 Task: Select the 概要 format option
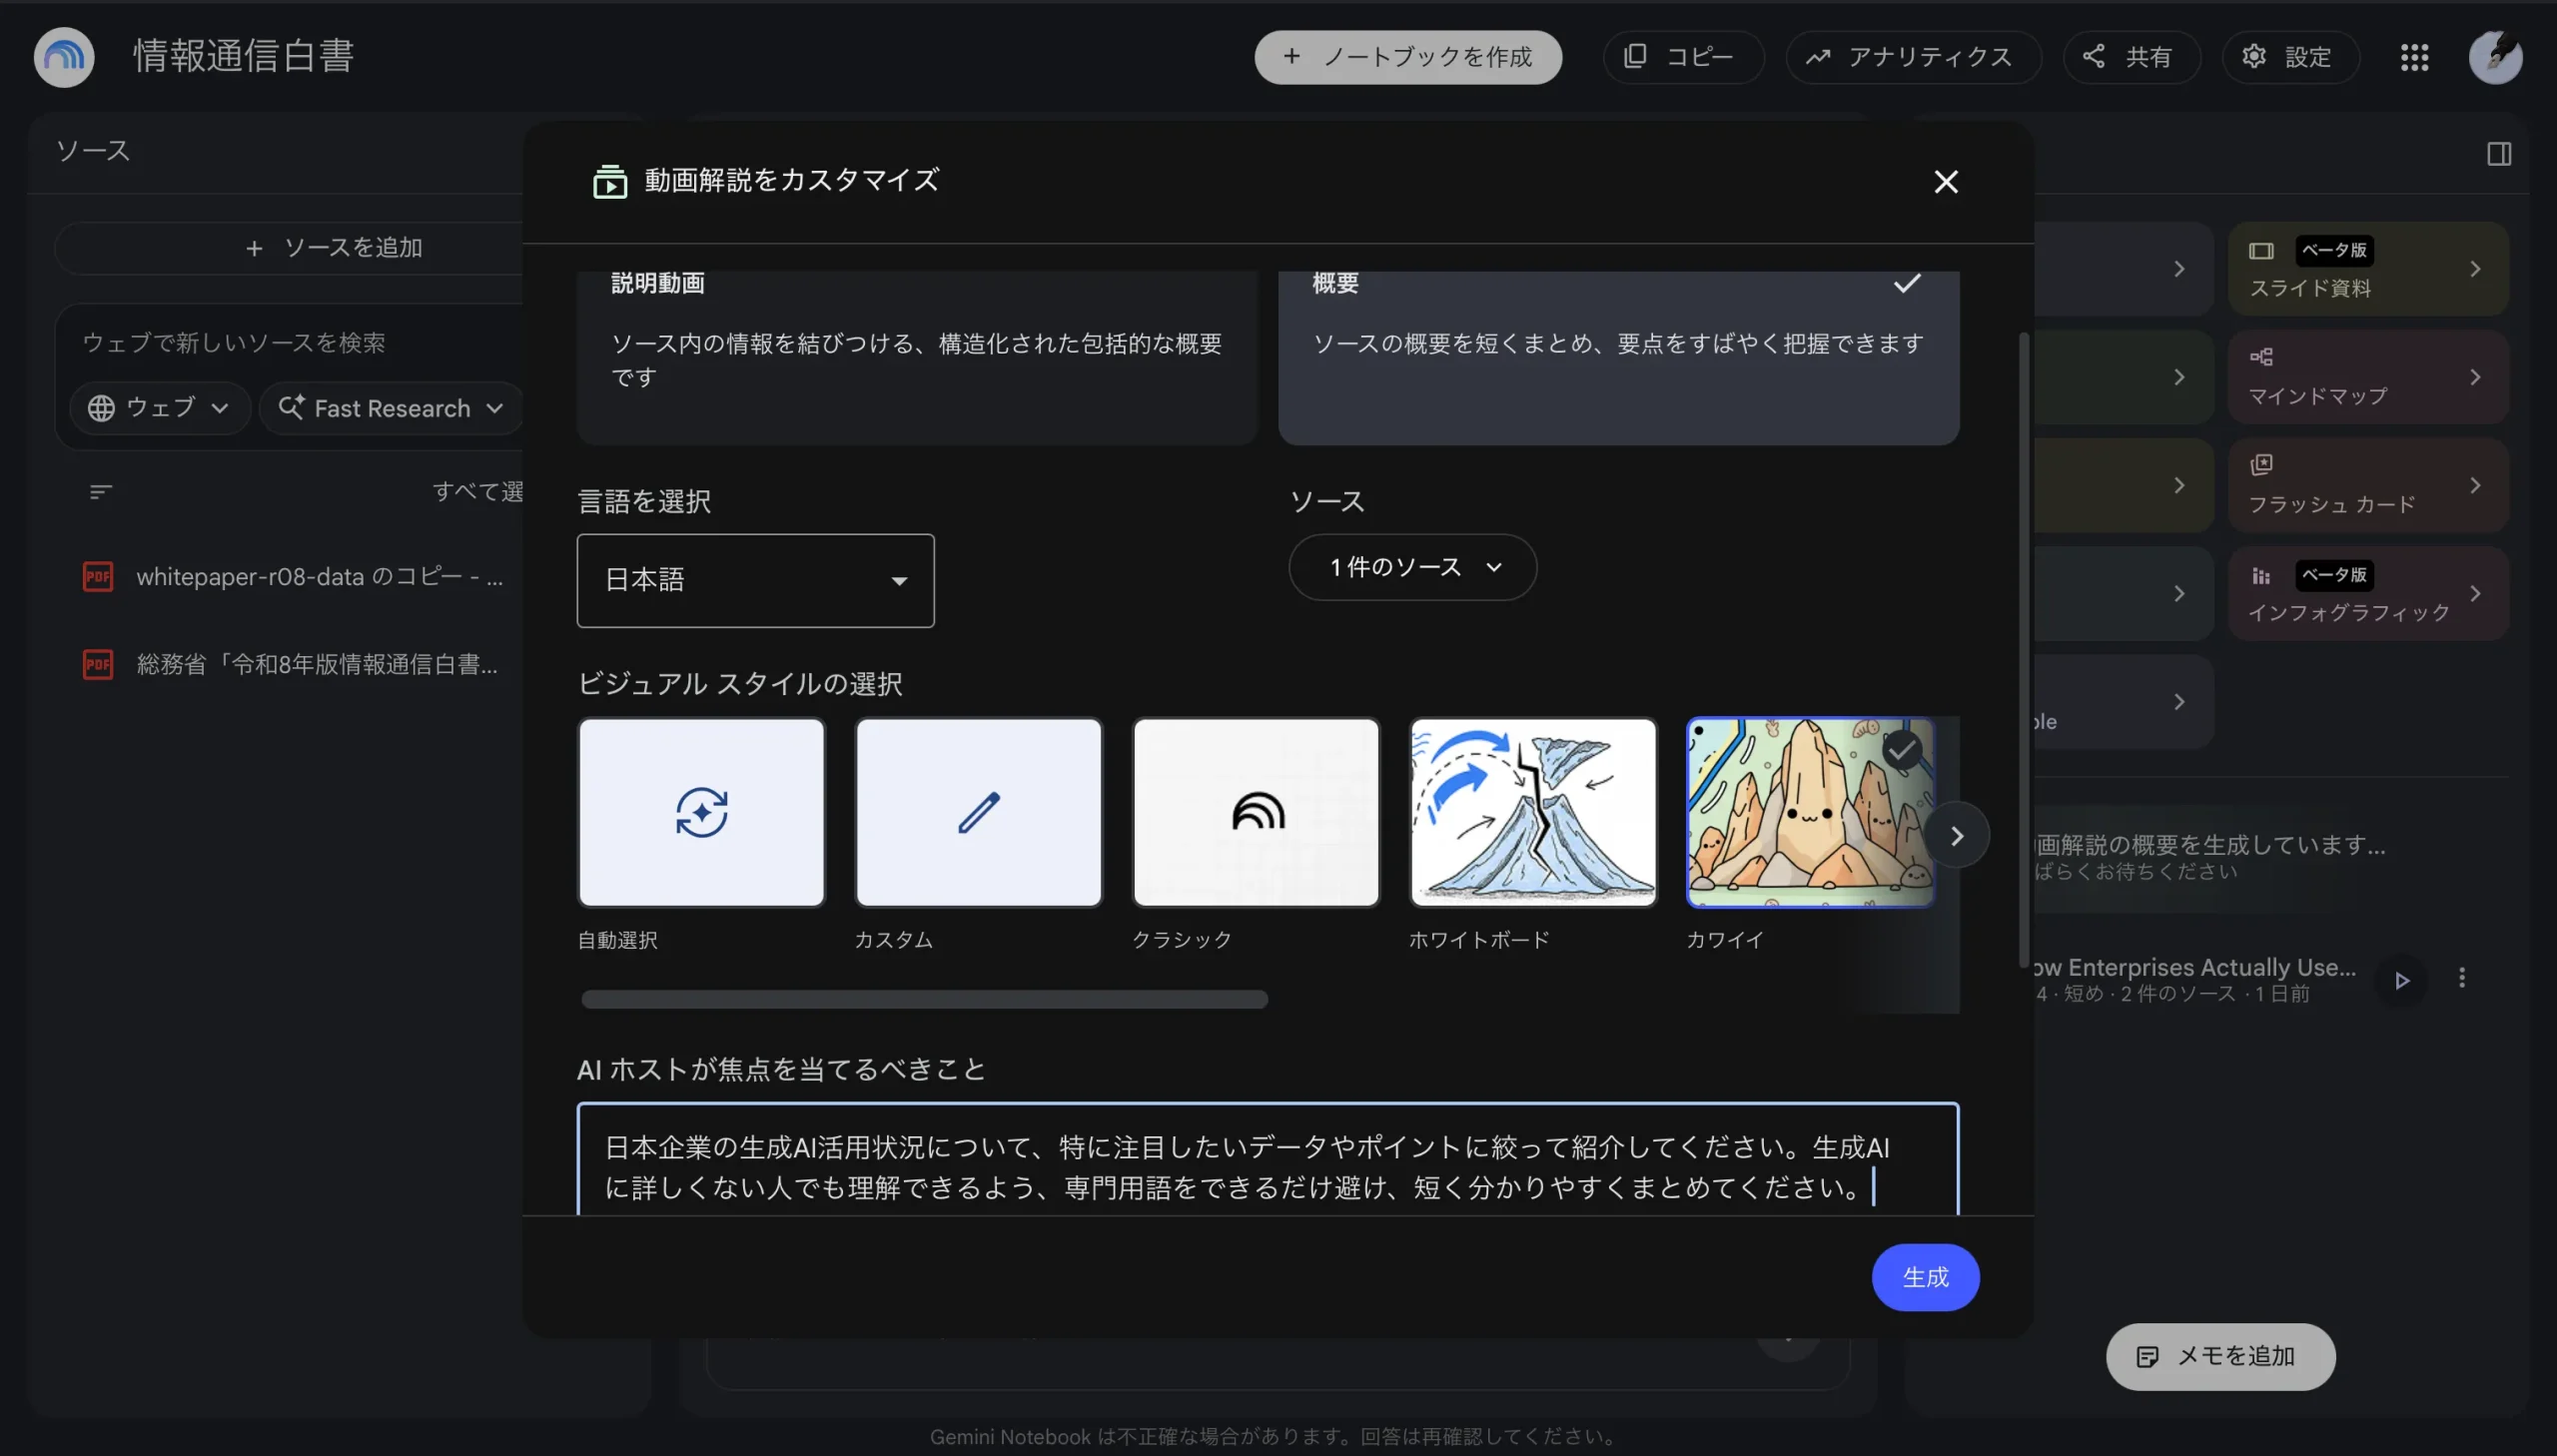coord(1618,357)
